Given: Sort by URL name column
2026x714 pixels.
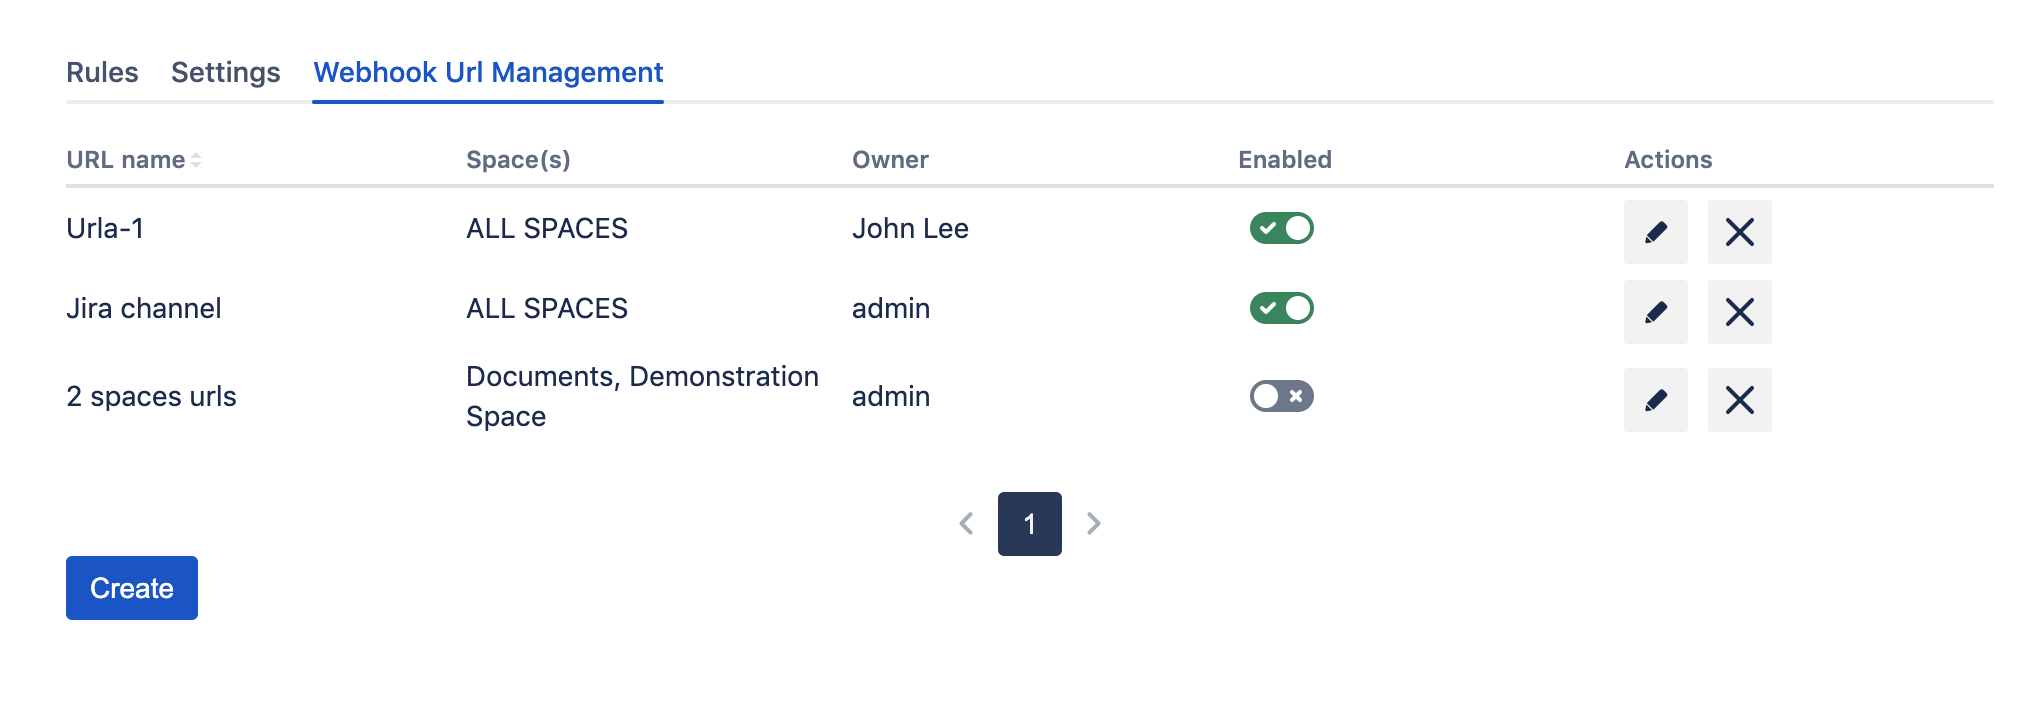Looking at the screenshot, I should (x=134, y=160).
